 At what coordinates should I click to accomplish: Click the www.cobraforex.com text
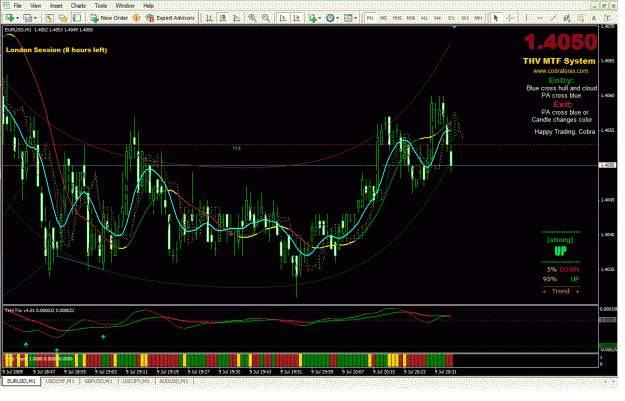click(560, 71)
